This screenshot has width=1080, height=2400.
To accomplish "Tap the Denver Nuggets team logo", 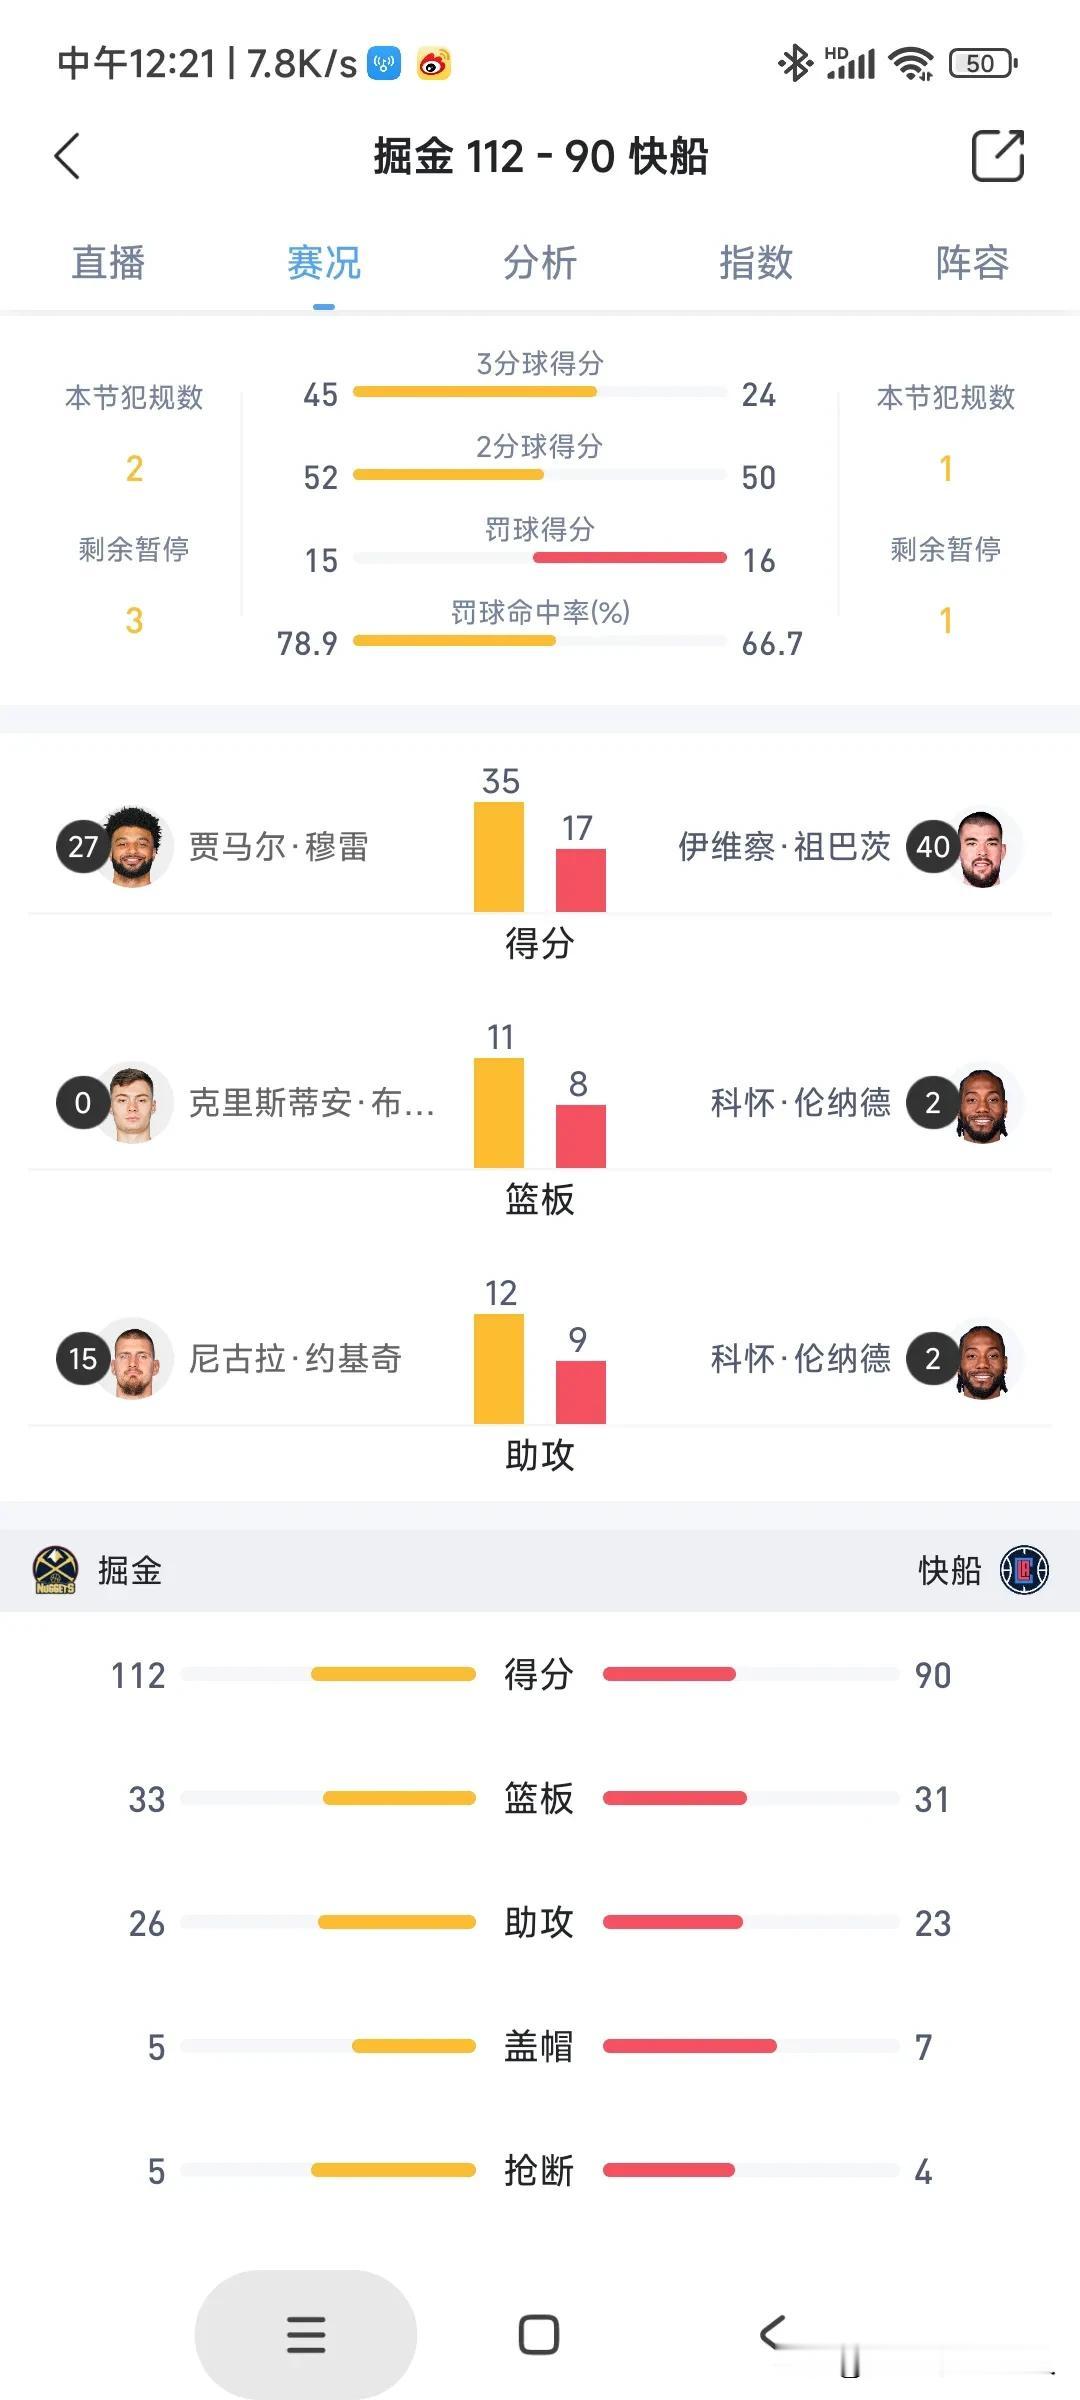I will tap(55, 1570).
